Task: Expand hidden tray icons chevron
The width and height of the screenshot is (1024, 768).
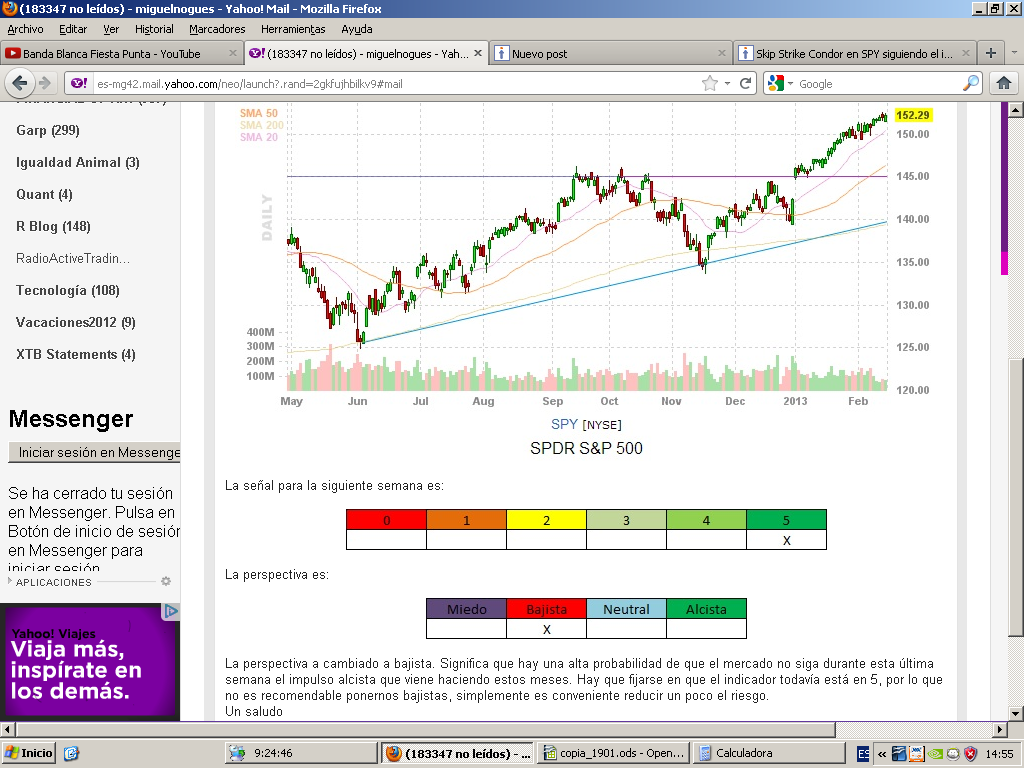Action: click(882, 754)
